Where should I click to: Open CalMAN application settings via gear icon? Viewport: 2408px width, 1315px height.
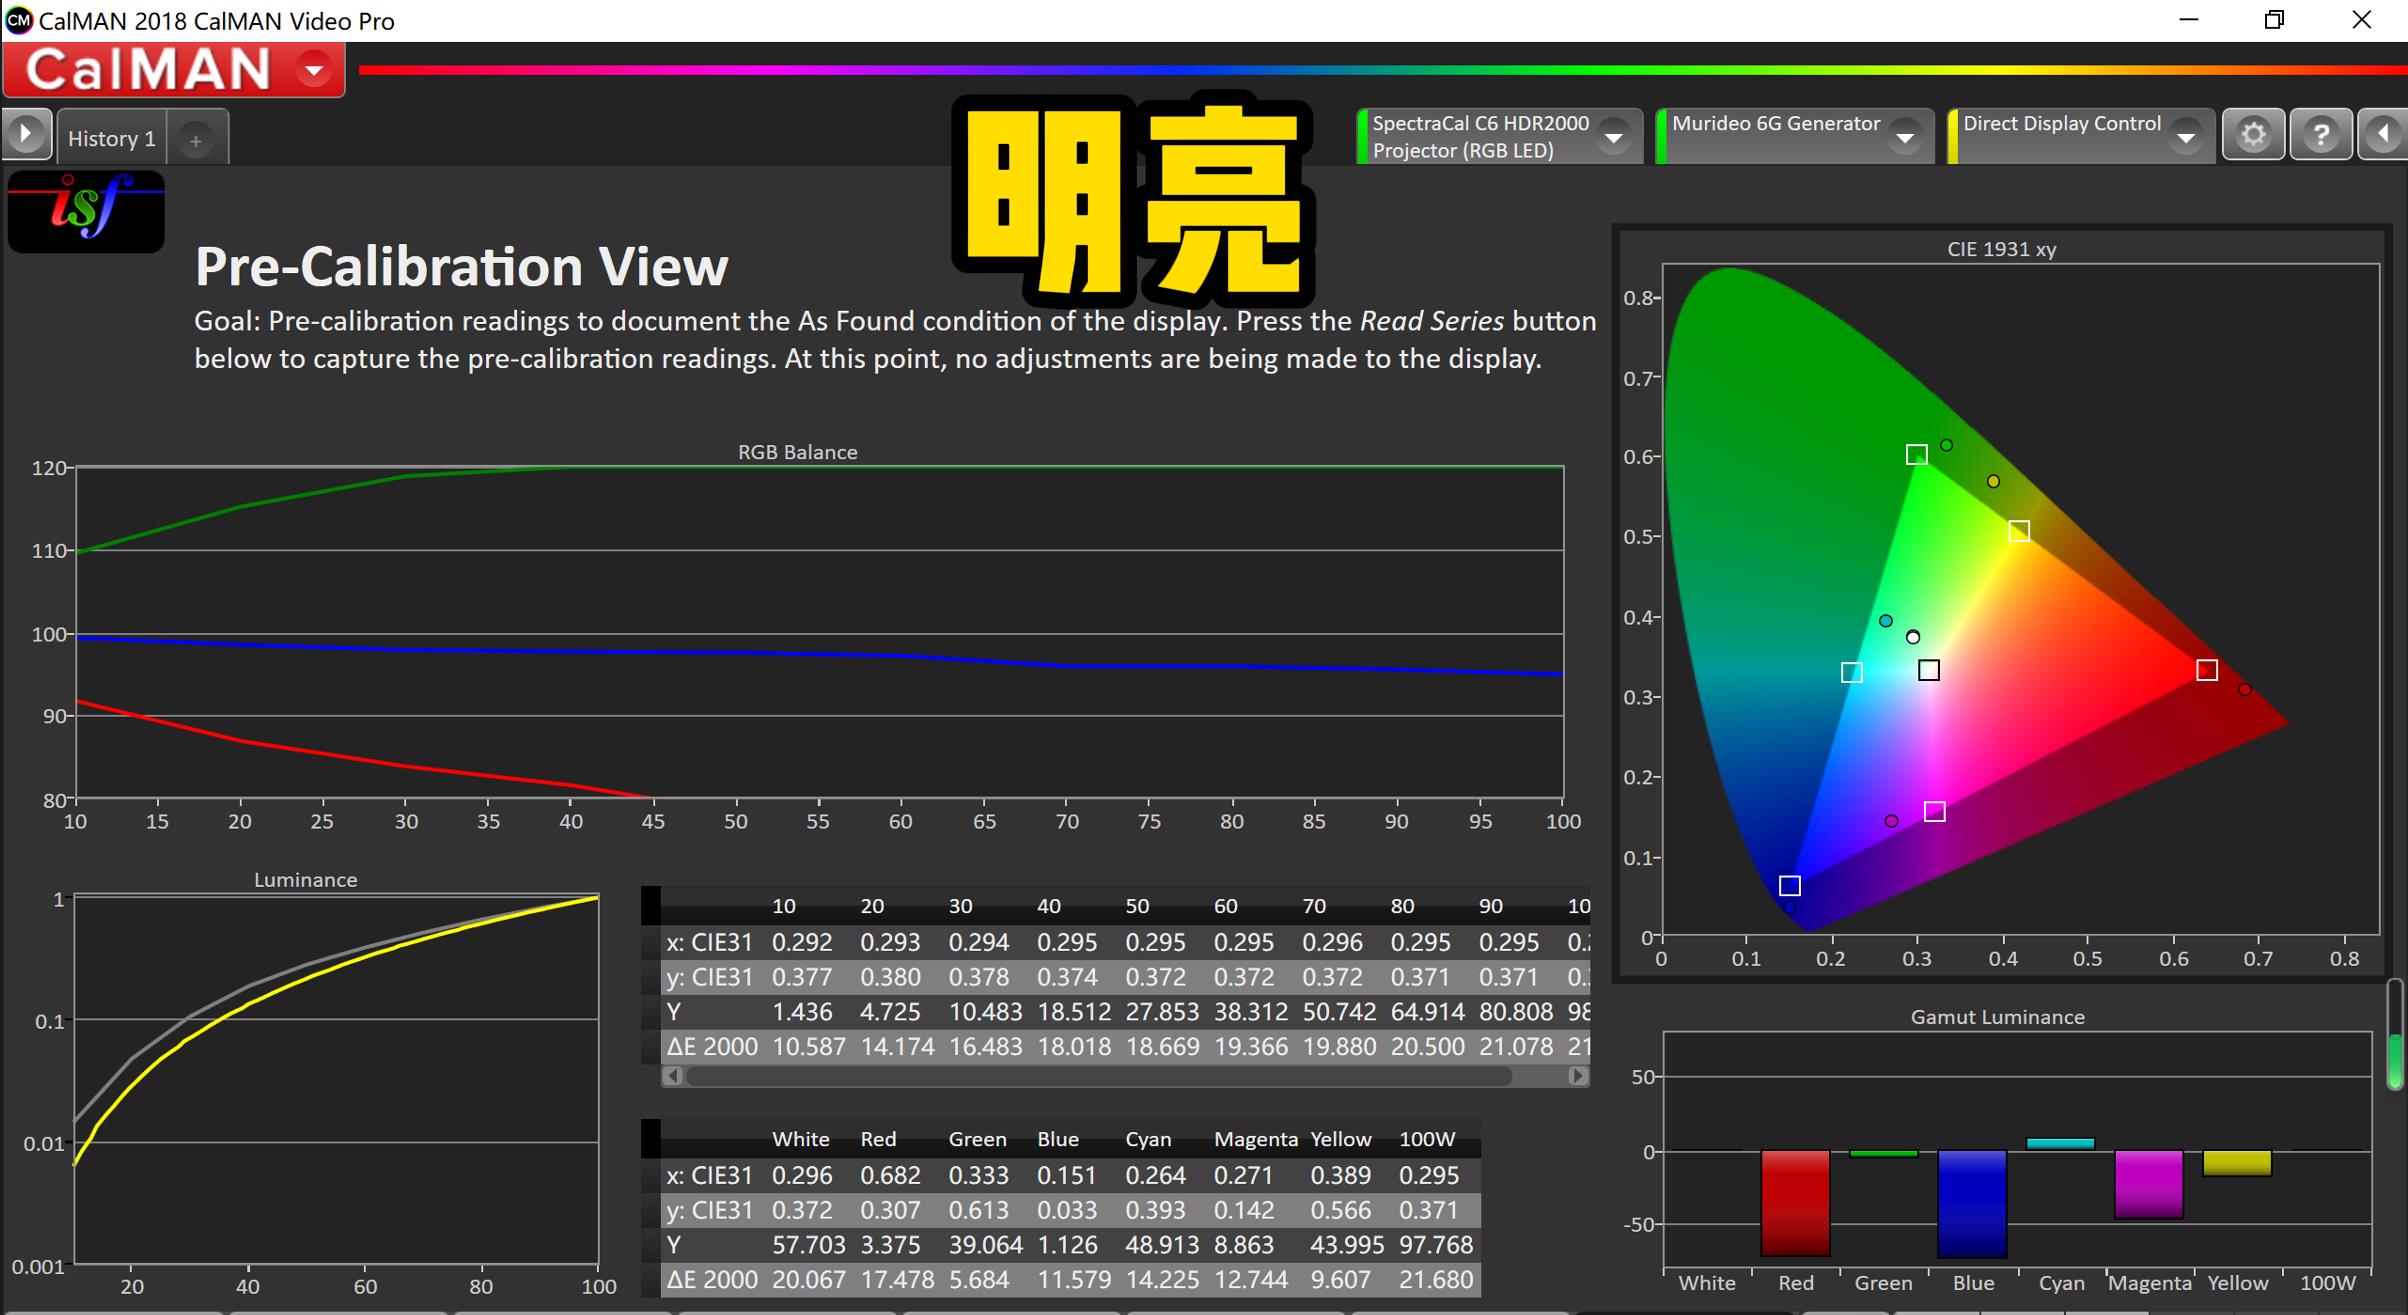2253,133
